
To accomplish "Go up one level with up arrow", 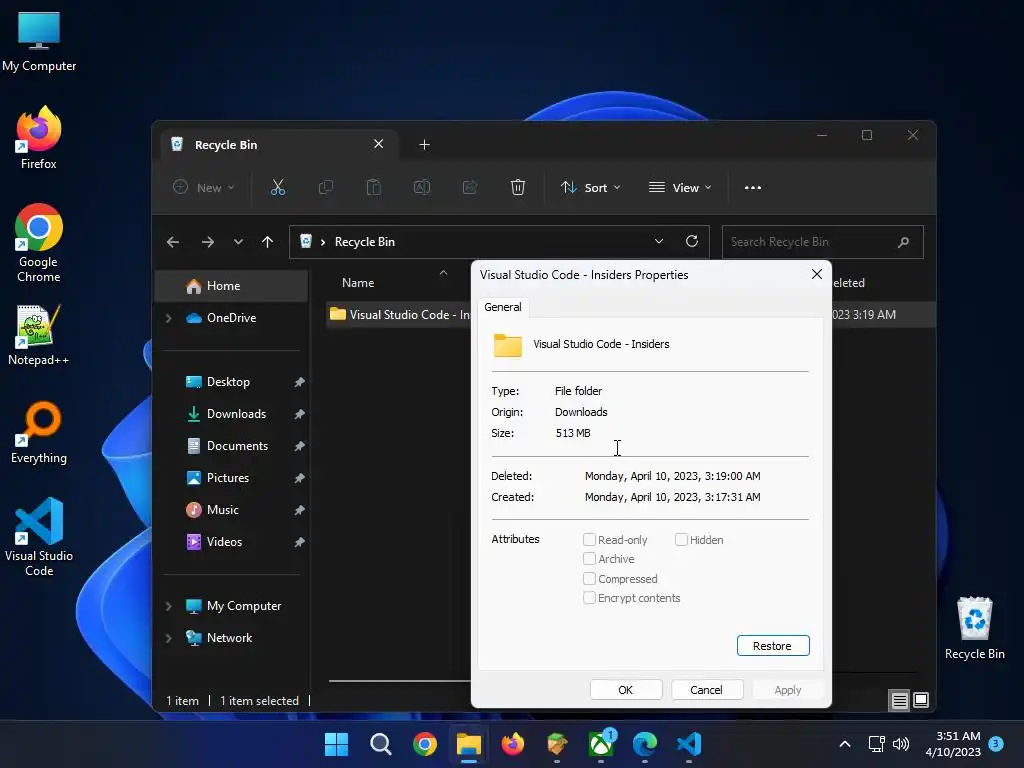I will coord(267,242).
